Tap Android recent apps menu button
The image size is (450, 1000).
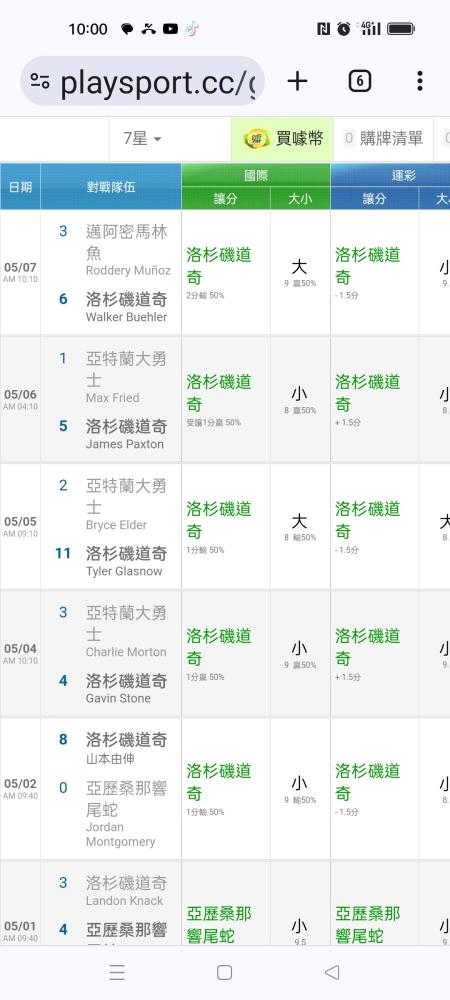pos(117,972)
